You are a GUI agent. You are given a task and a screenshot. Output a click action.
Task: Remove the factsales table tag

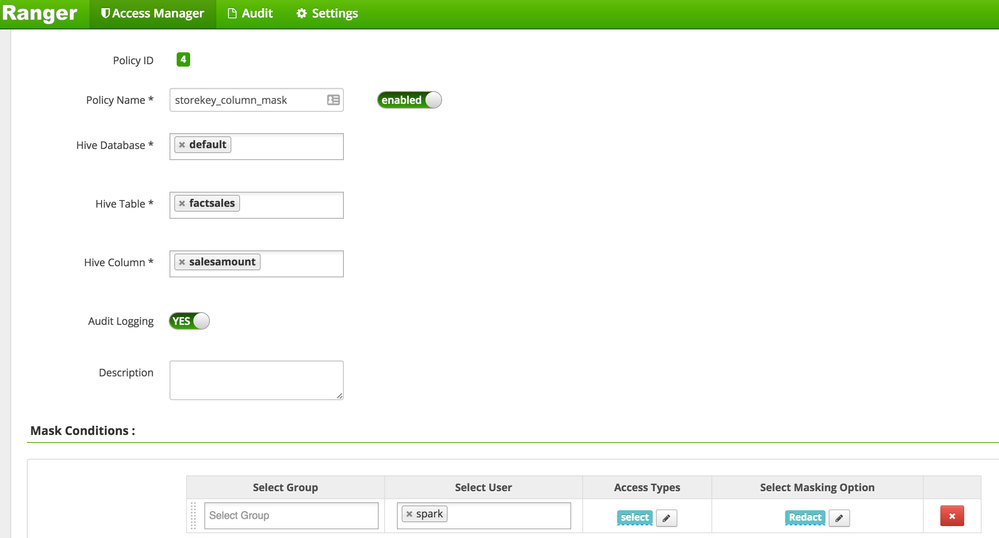click(x=182, y=203)
